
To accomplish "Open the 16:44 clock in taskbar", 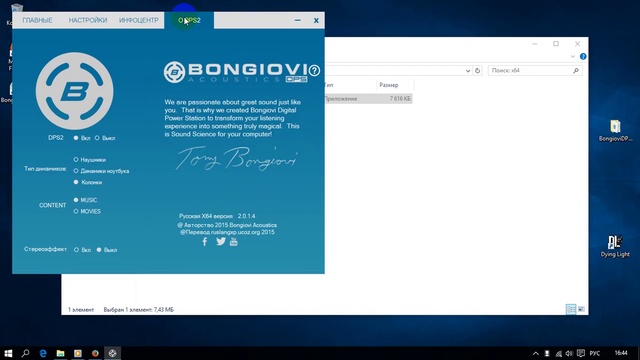I will [x=621, y=353].
